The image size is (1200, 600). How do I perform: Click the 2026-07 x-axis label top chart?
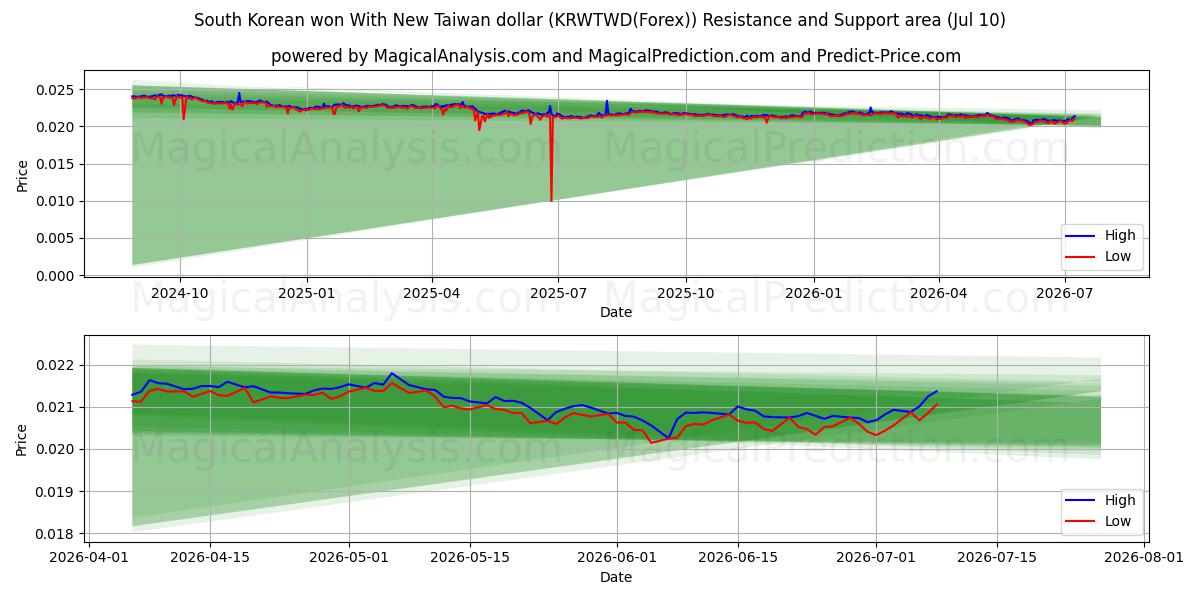tap(1065, 293)
